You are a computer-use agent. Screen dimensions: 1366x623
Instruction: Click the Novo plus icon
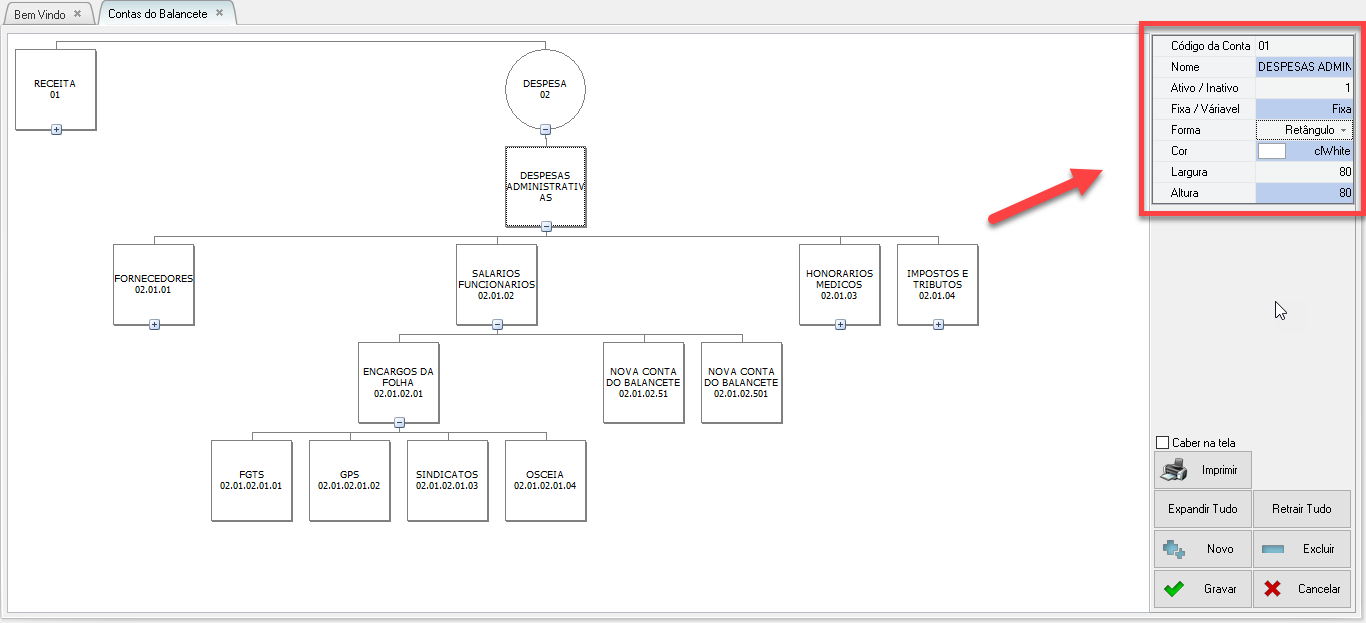[1174, 549]
